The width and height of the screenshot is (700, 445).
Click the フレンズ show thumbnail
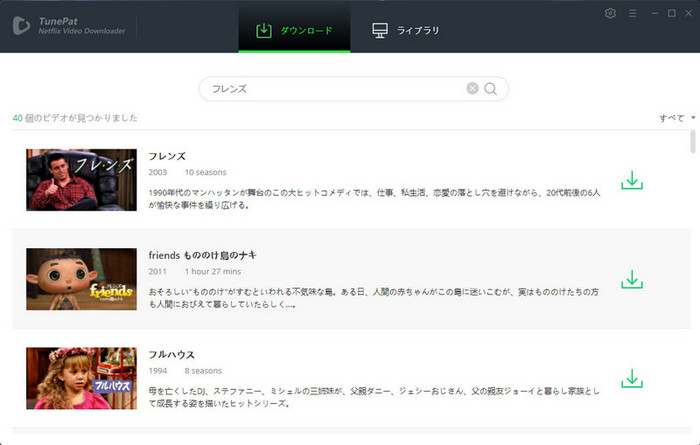81,180
